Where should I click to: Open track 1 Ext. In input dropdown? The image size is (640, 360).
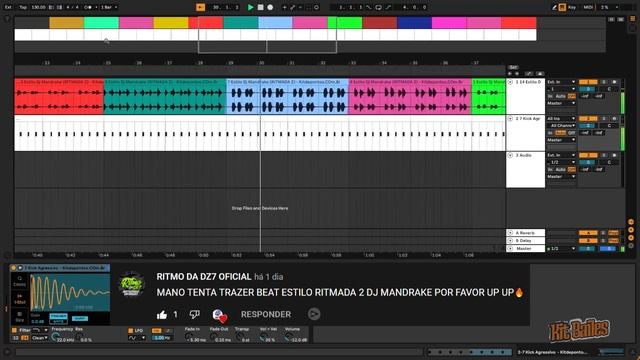tap(561, 82)
